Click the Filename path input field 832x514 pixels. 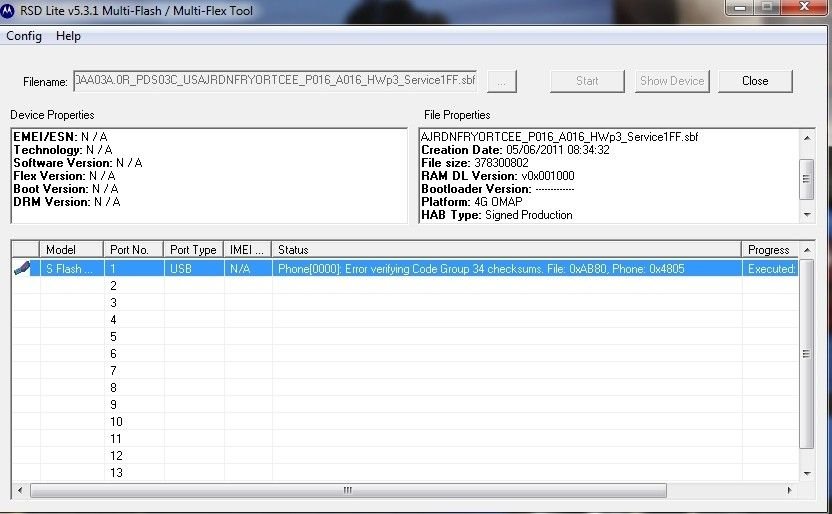(x=275, y=81)
